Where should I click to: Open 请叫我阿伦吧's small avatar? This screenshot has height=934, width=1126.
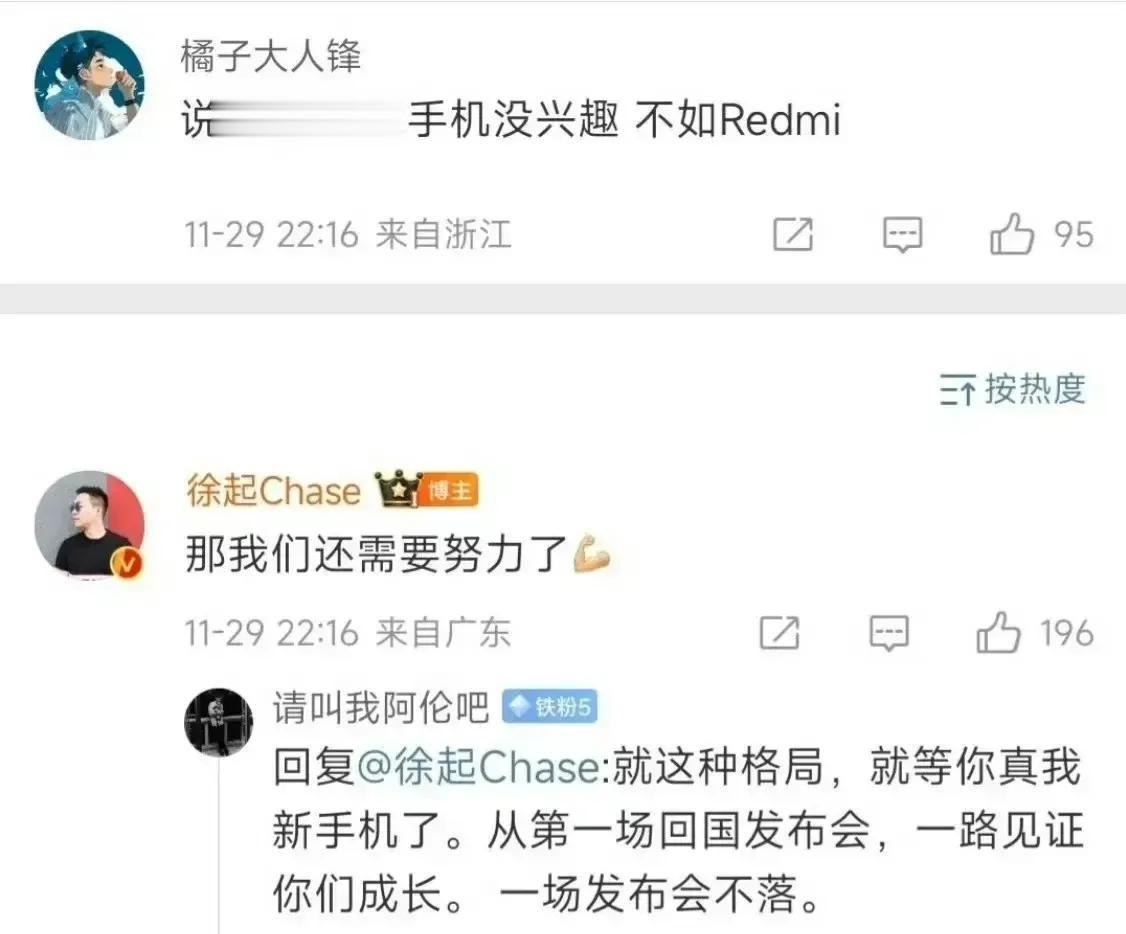[218, 721]
